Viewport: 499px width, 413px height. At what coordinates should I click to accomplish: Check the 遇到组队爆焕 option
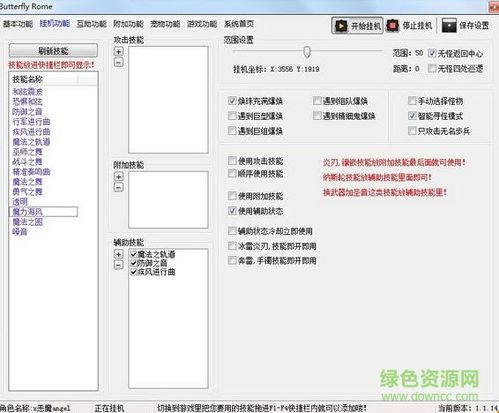[317, 101]
